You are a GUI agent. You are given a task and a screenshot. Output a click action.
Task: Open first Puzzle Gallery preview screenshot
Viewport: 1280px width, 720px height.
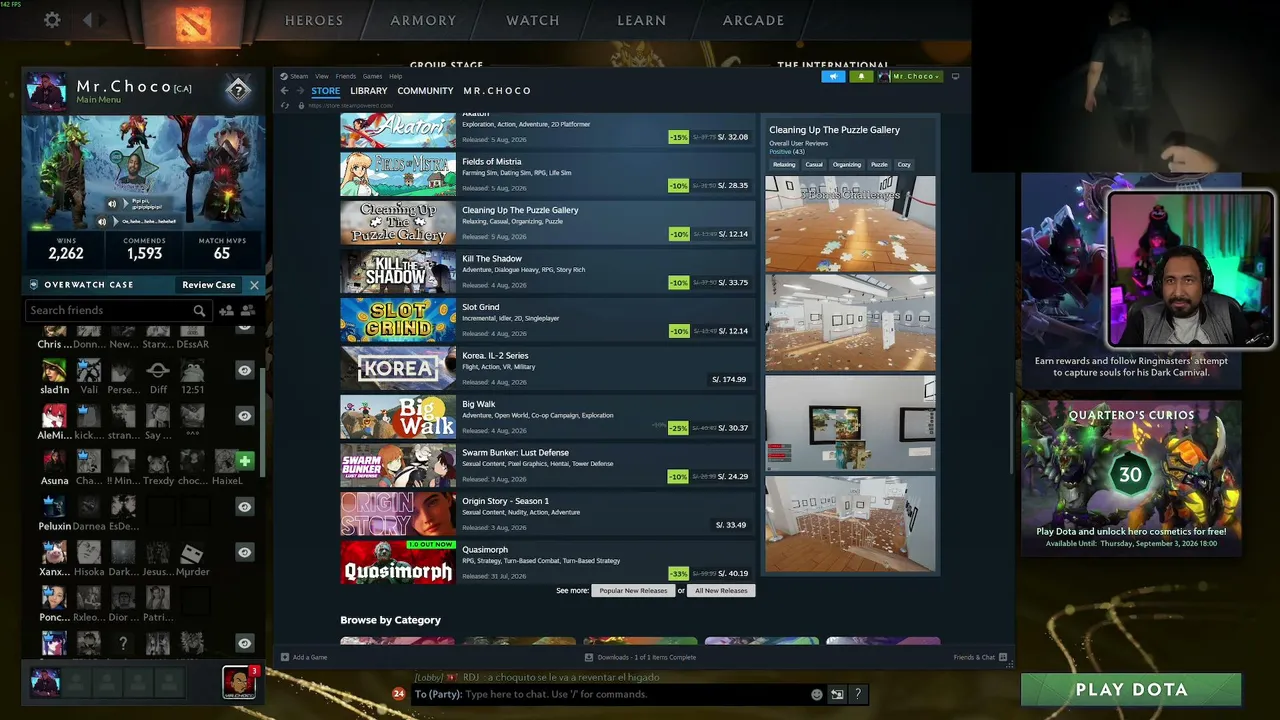[x=850, y=224]
